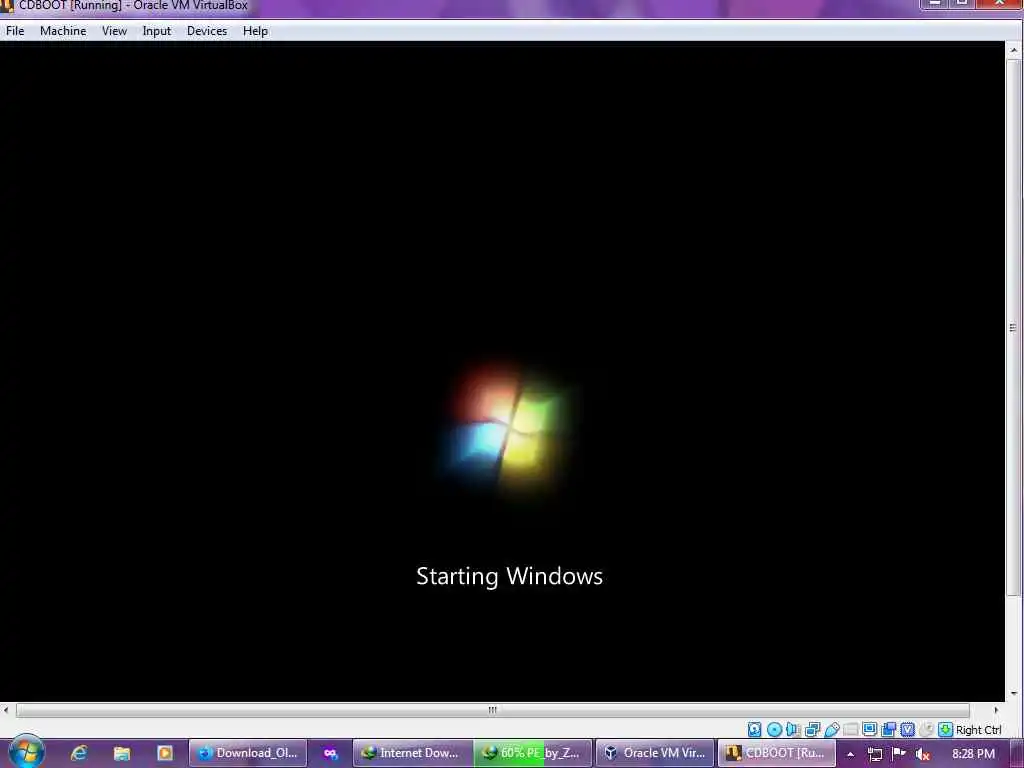Click the vertical scrollbar up arrow
Image resolution: width=1024 pixels, height=768 pixels.
(1014, 50)
